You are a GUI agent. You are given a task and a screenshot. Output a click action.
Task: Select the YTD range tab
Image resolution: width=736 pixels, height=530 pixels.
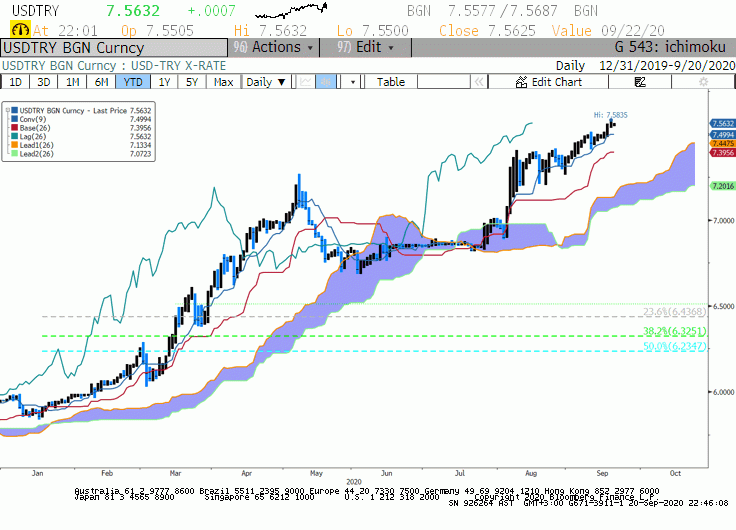click(133, 82)
